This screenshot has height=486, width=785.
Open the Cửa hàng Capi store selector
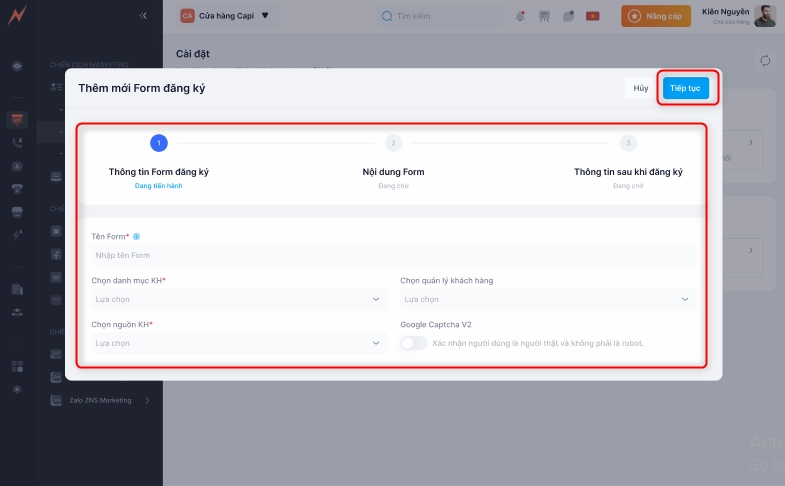pos(225,16)
